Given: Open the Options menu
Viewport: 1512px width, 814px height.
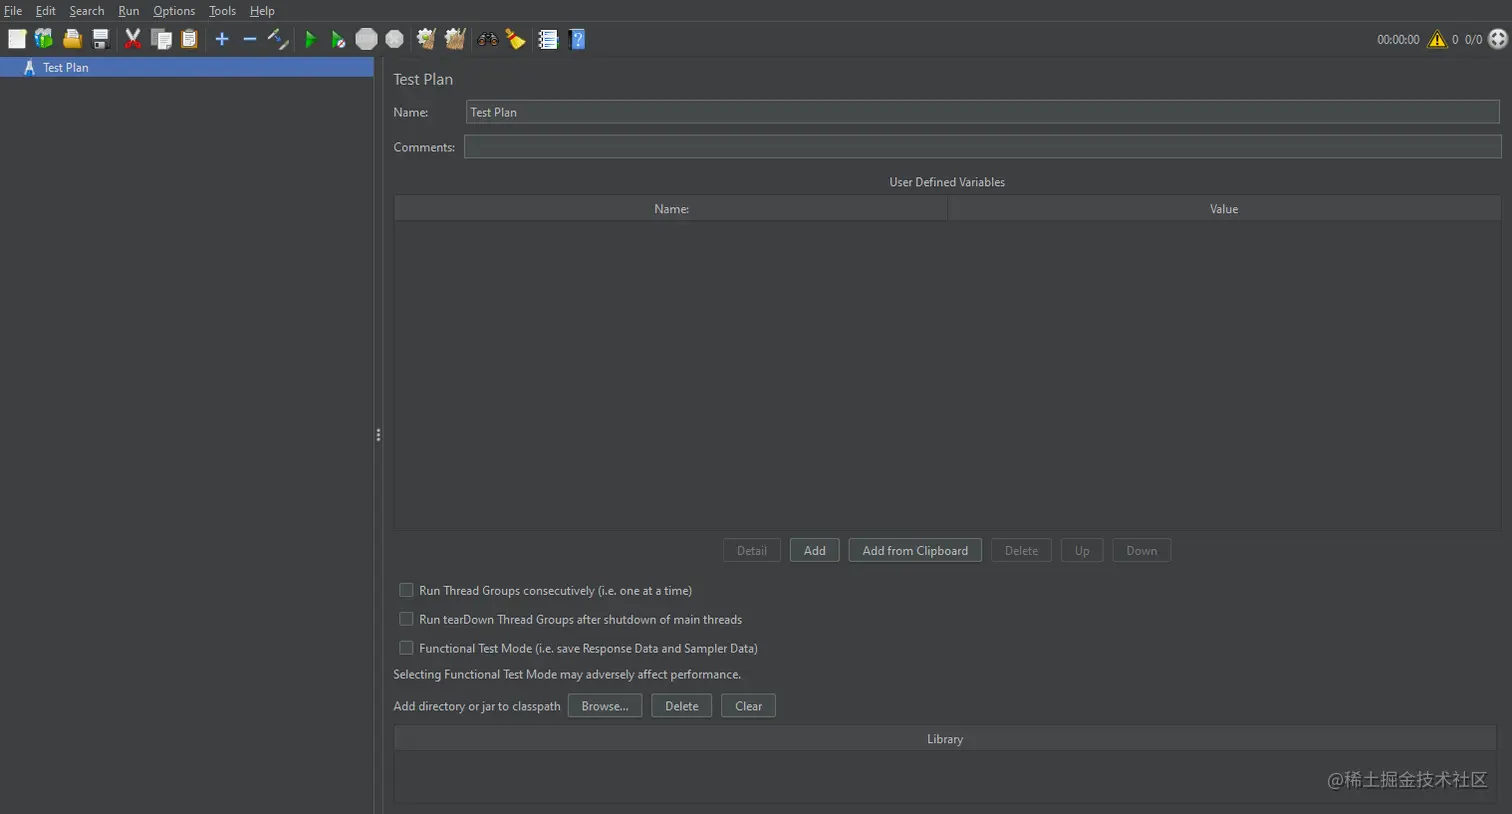Looking at the screenshot, I should coord(174,11).
